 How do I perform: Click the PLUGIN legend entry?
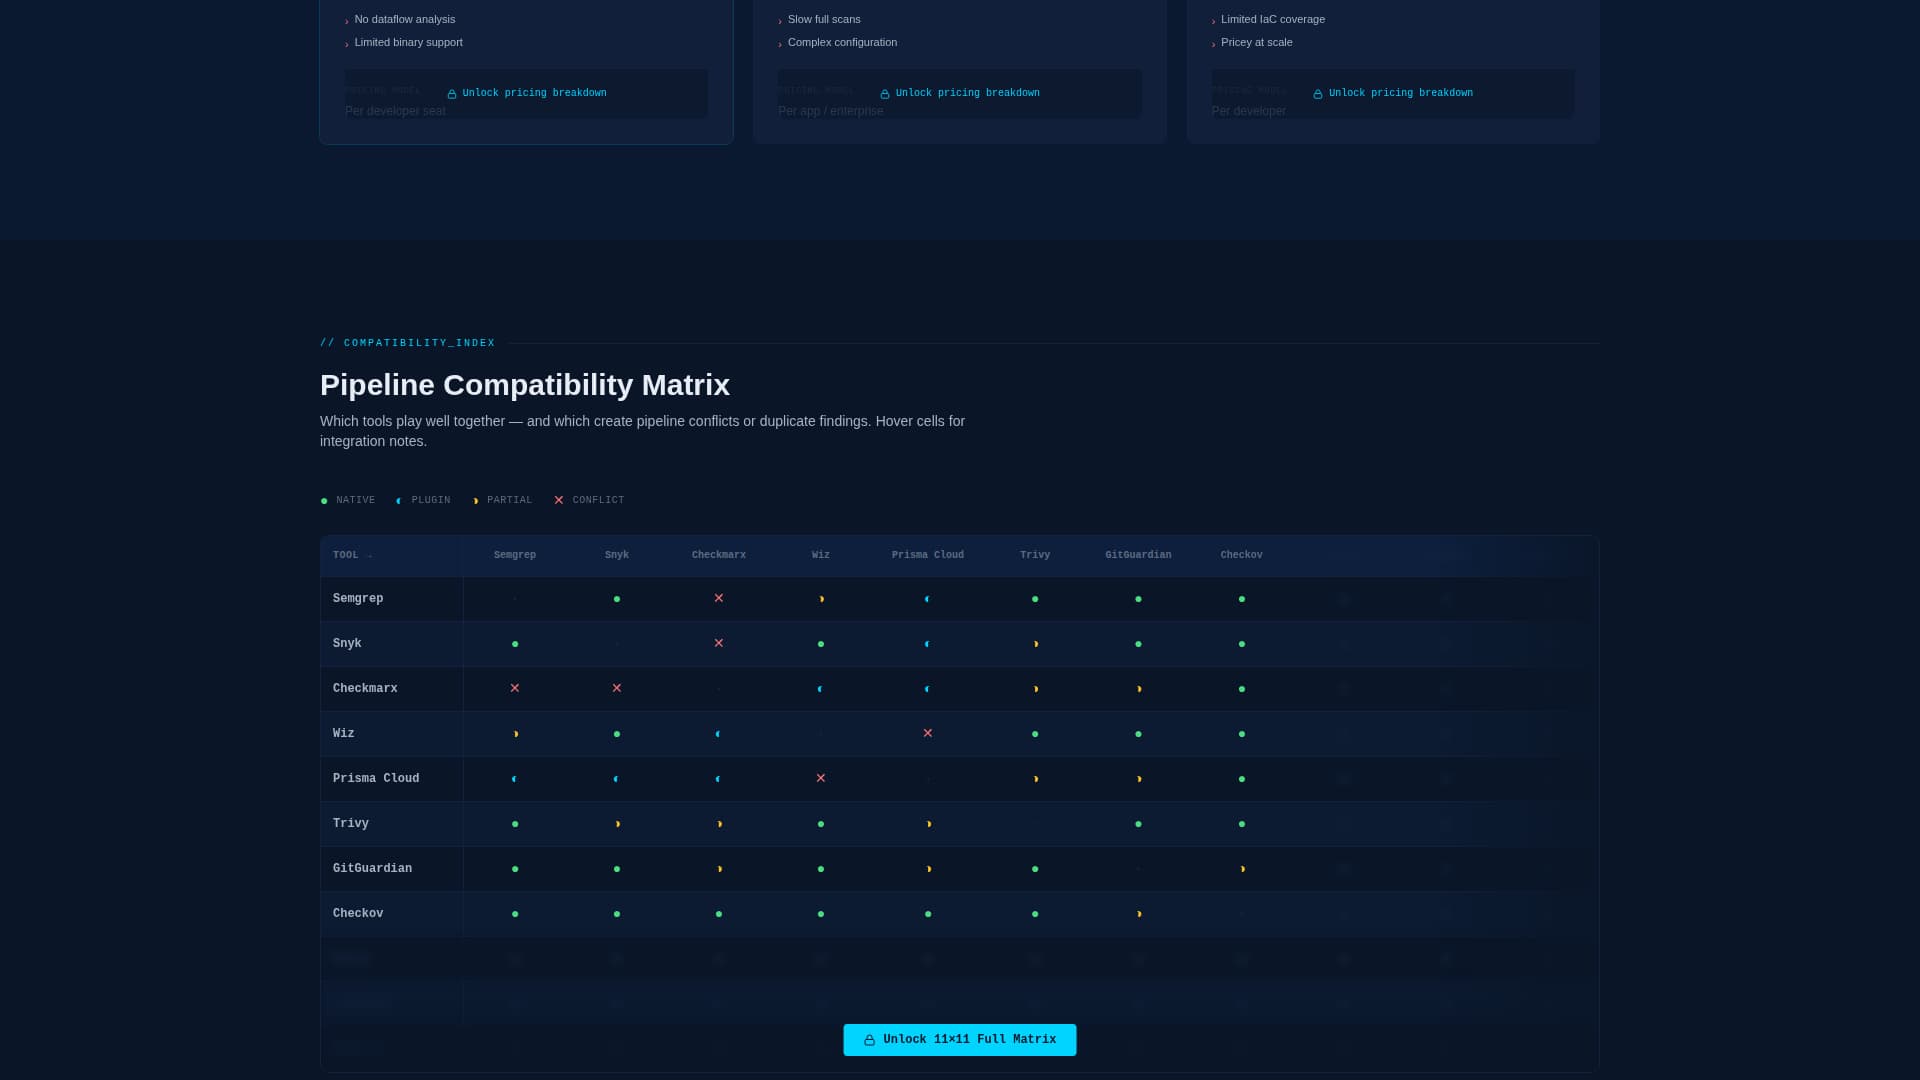(423, 500)
